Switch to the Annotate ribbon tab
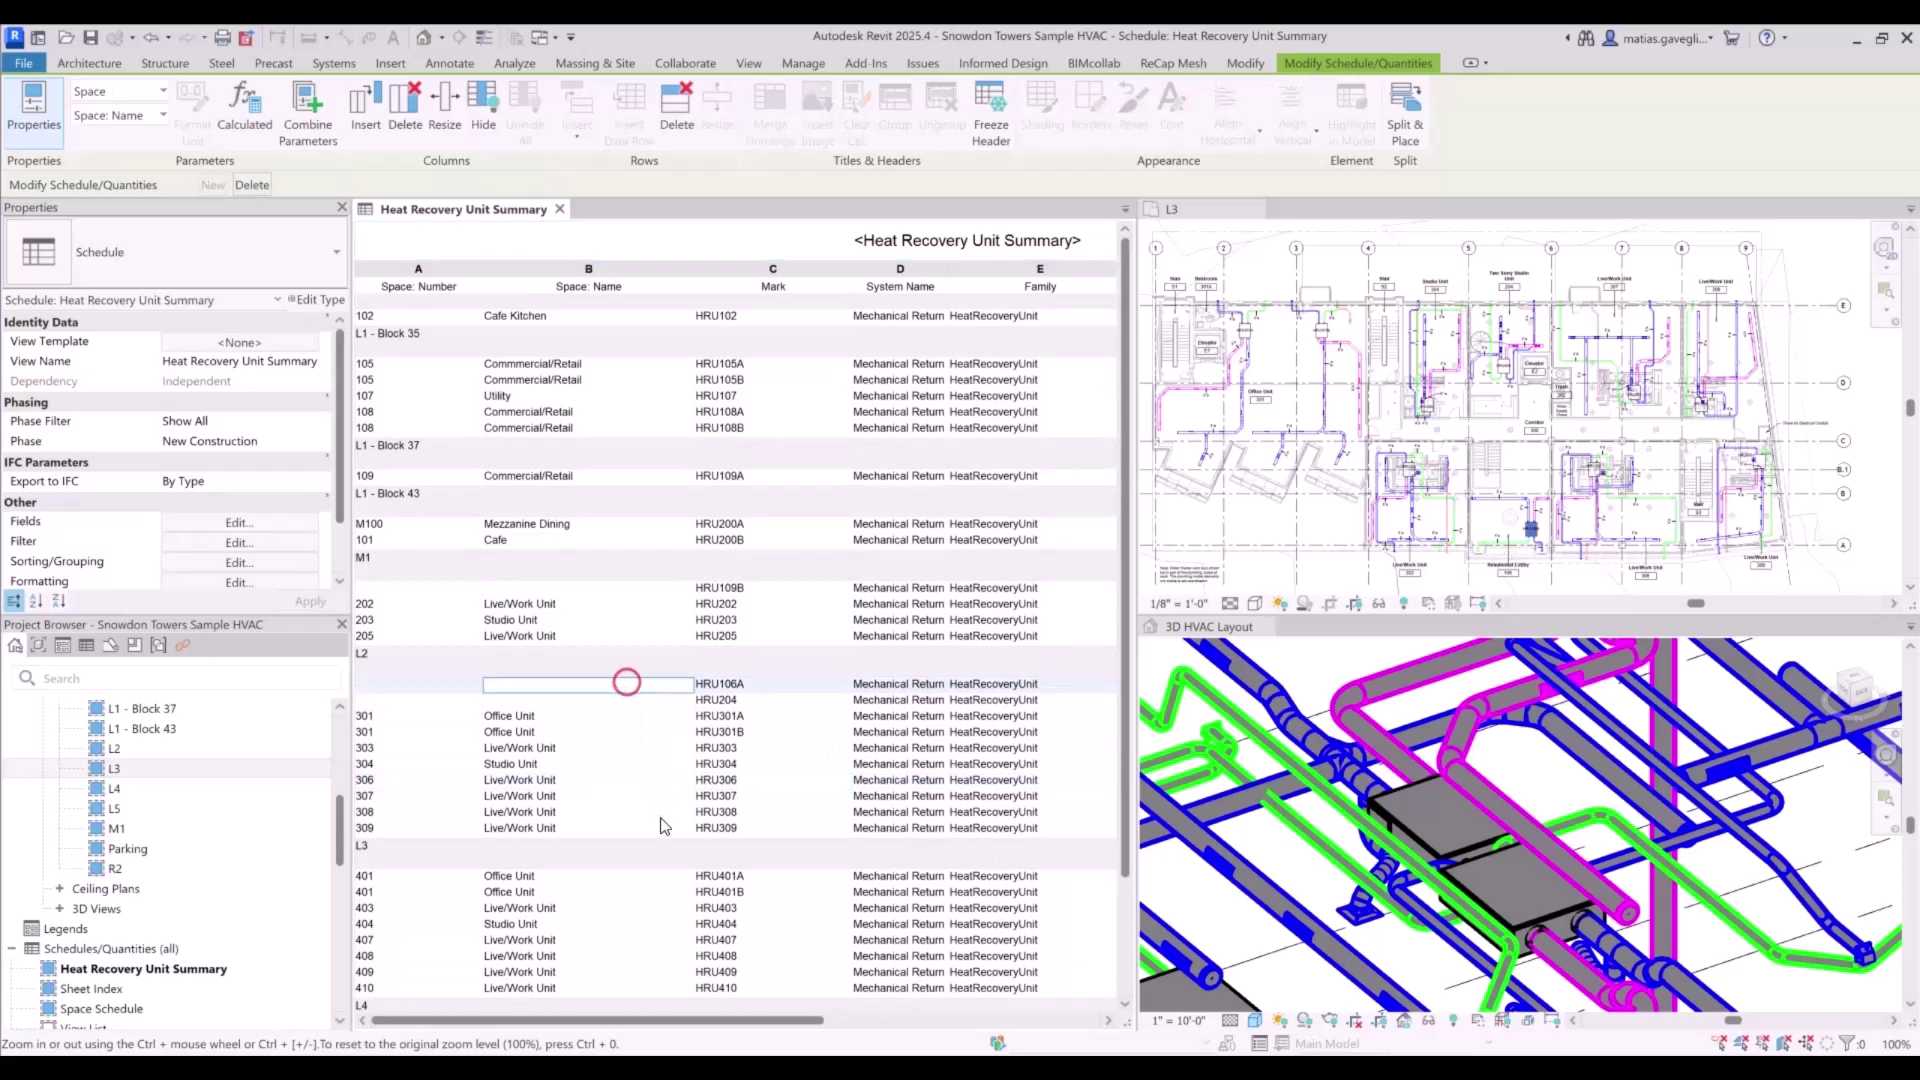The width and height of the screenshot is (1920, 1080). coord(449,62)
